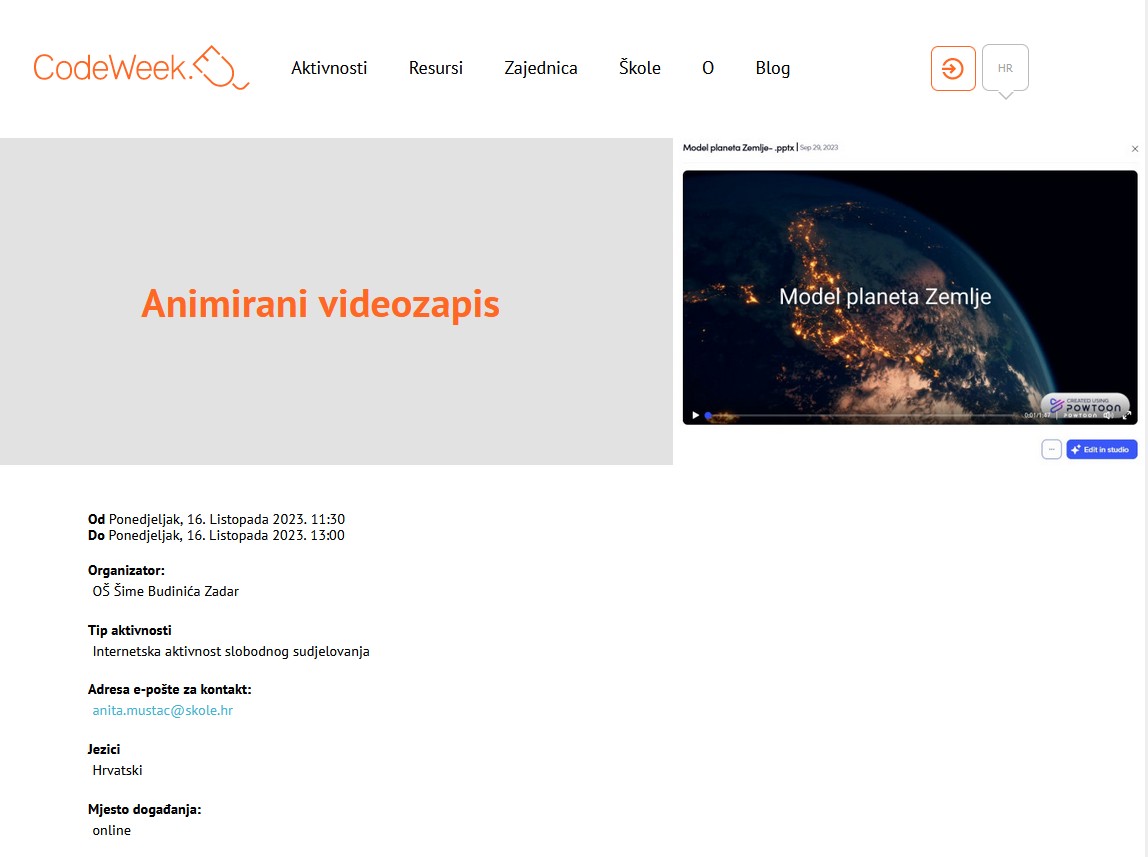Screen dimensions: 1148x857
Task: Email anita.mustac@skole.hr contact link
Action: click(163, 710)
